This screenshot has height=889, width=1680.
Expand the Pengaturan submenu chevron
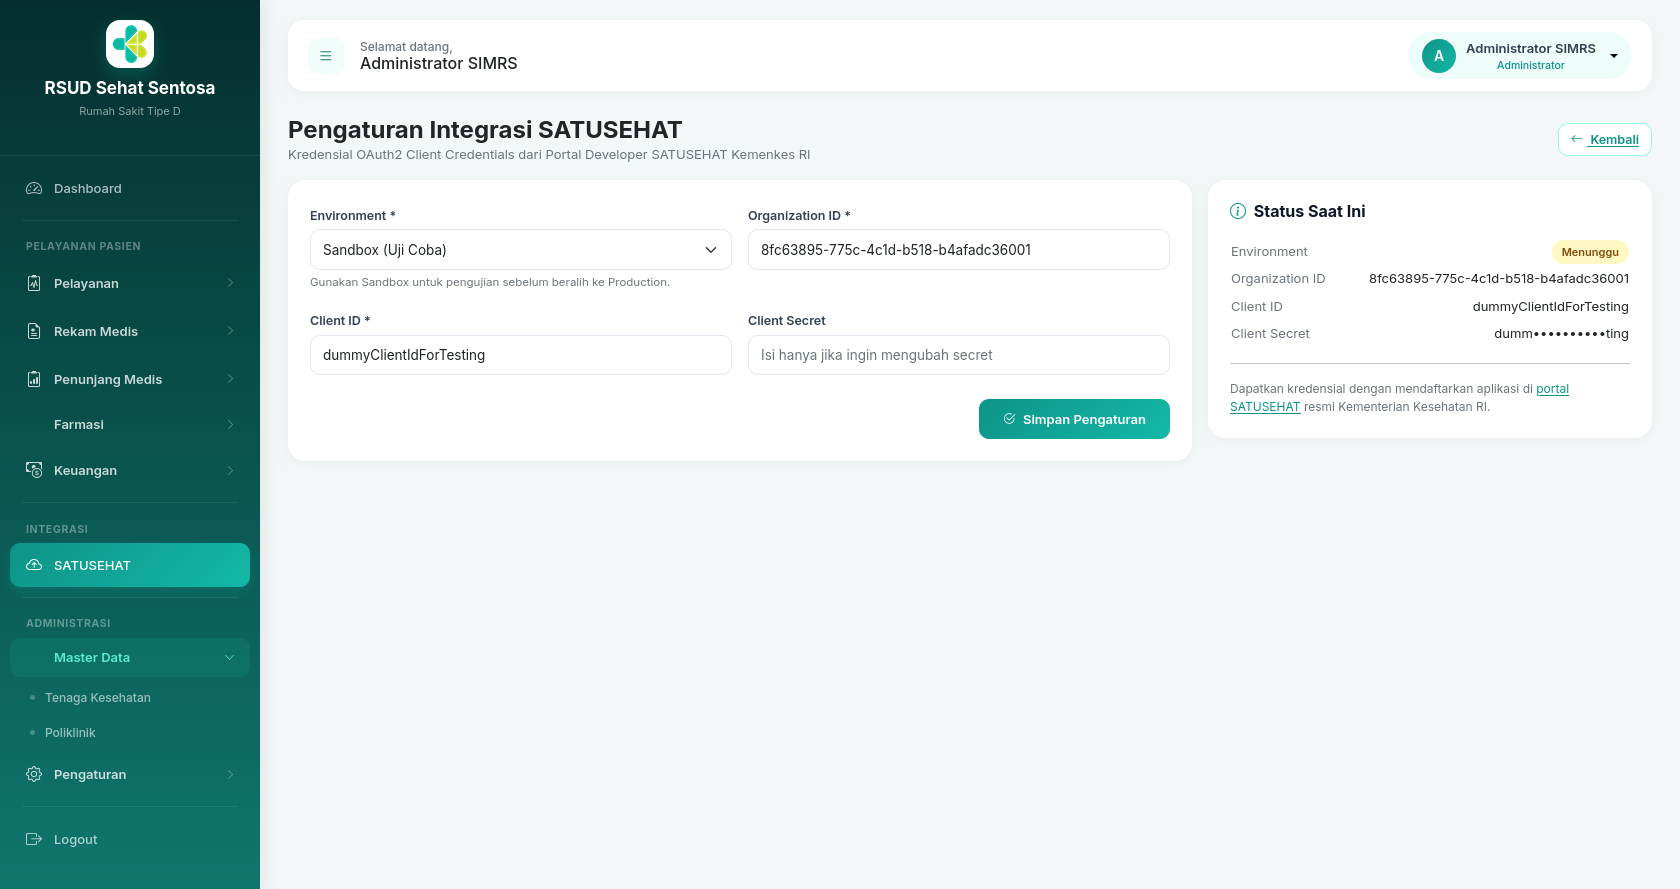(230, 774)
